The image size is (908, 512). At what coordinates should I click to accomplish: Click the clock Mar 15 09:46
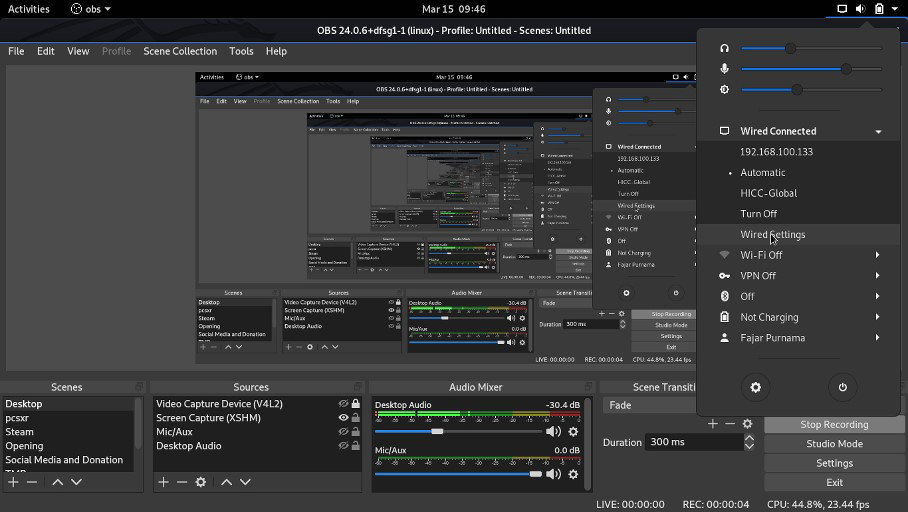point(453,9)
